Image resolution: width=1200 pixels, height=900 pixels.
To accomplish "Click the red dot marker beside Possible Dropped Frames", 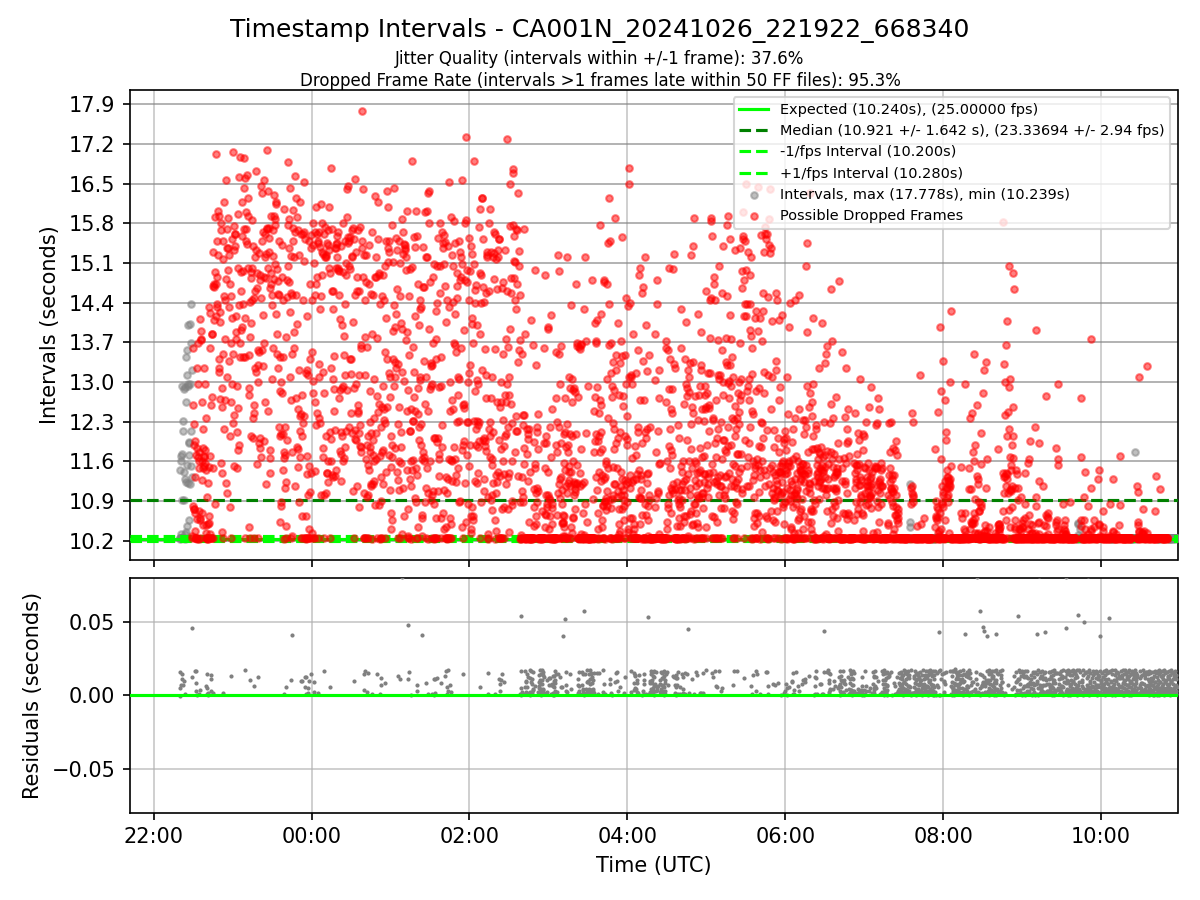I will tap(755, 215).
